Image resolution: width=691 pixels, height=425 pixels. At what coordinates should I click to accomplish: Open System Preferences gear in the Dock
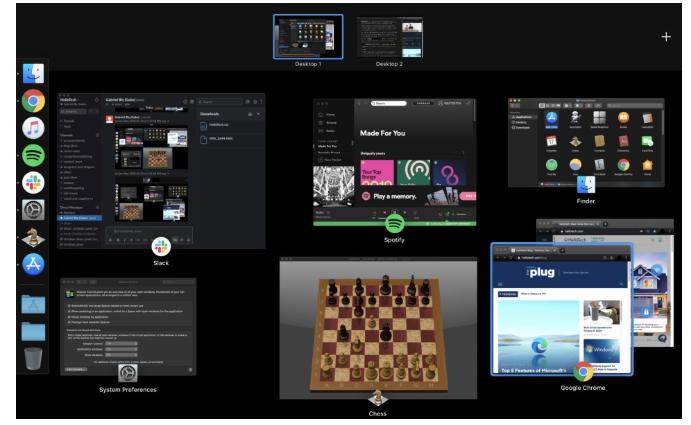pyautogui.click(x=33, y=210)
